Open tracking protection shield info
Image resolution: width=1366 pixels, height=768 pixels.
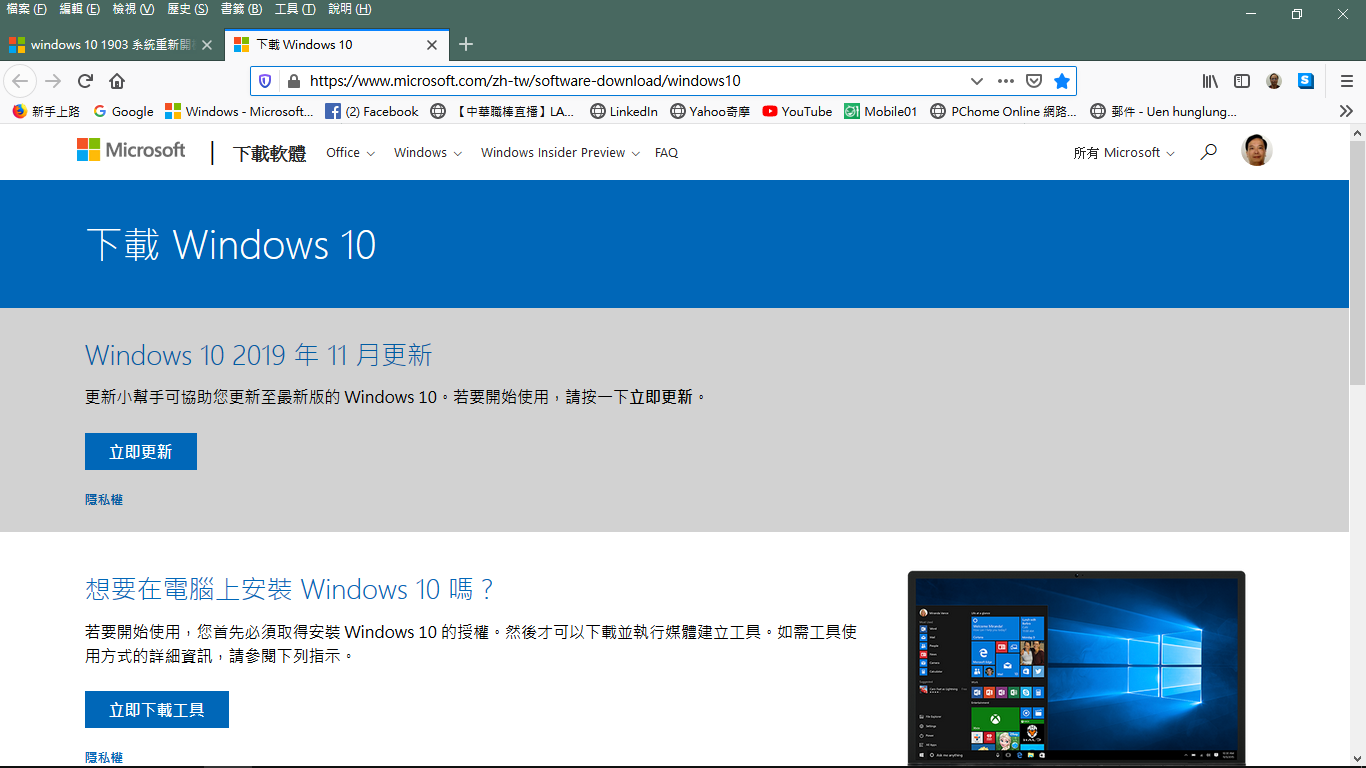[265, 81]
